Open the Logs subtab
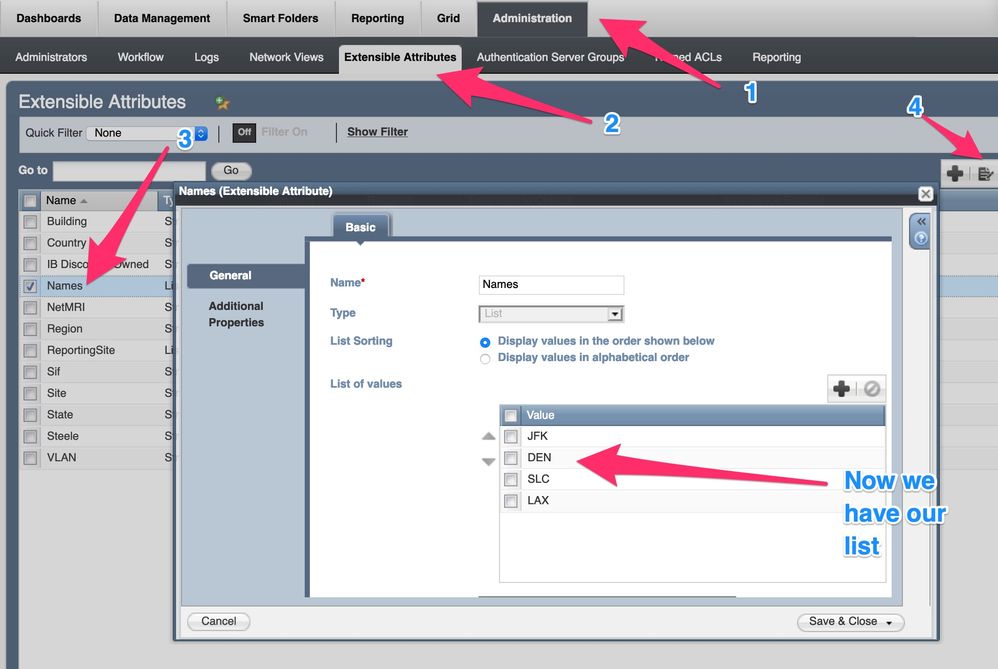 pos(206,57)
